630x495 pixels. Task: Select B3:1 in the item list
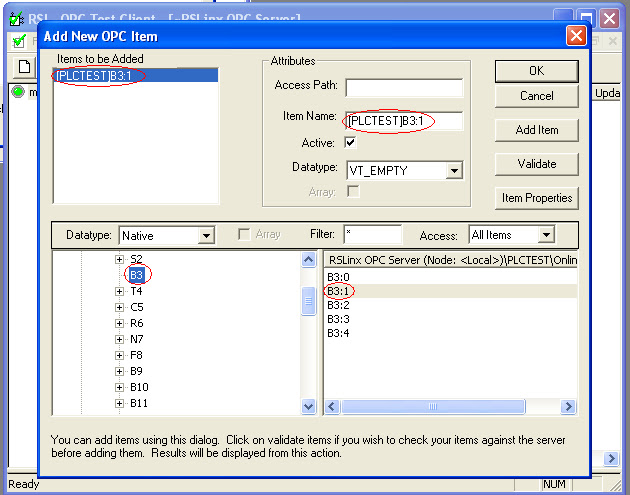click(338, 291)
